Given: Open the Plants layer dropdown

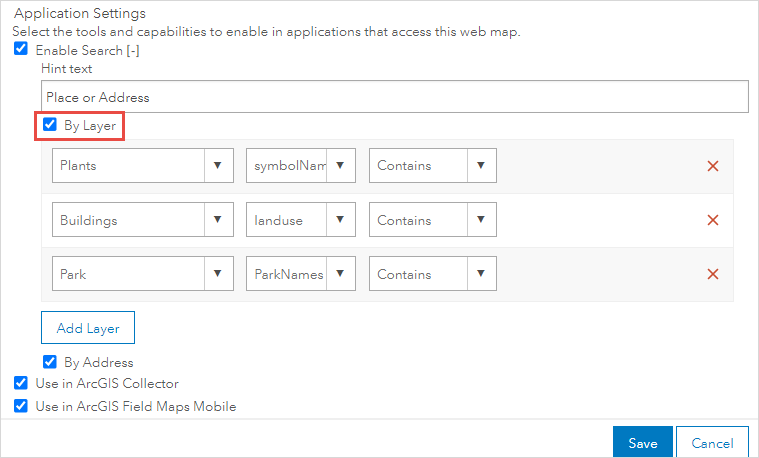Looking at the screenshot, I should pyautogui.click(x=142, y=166).
